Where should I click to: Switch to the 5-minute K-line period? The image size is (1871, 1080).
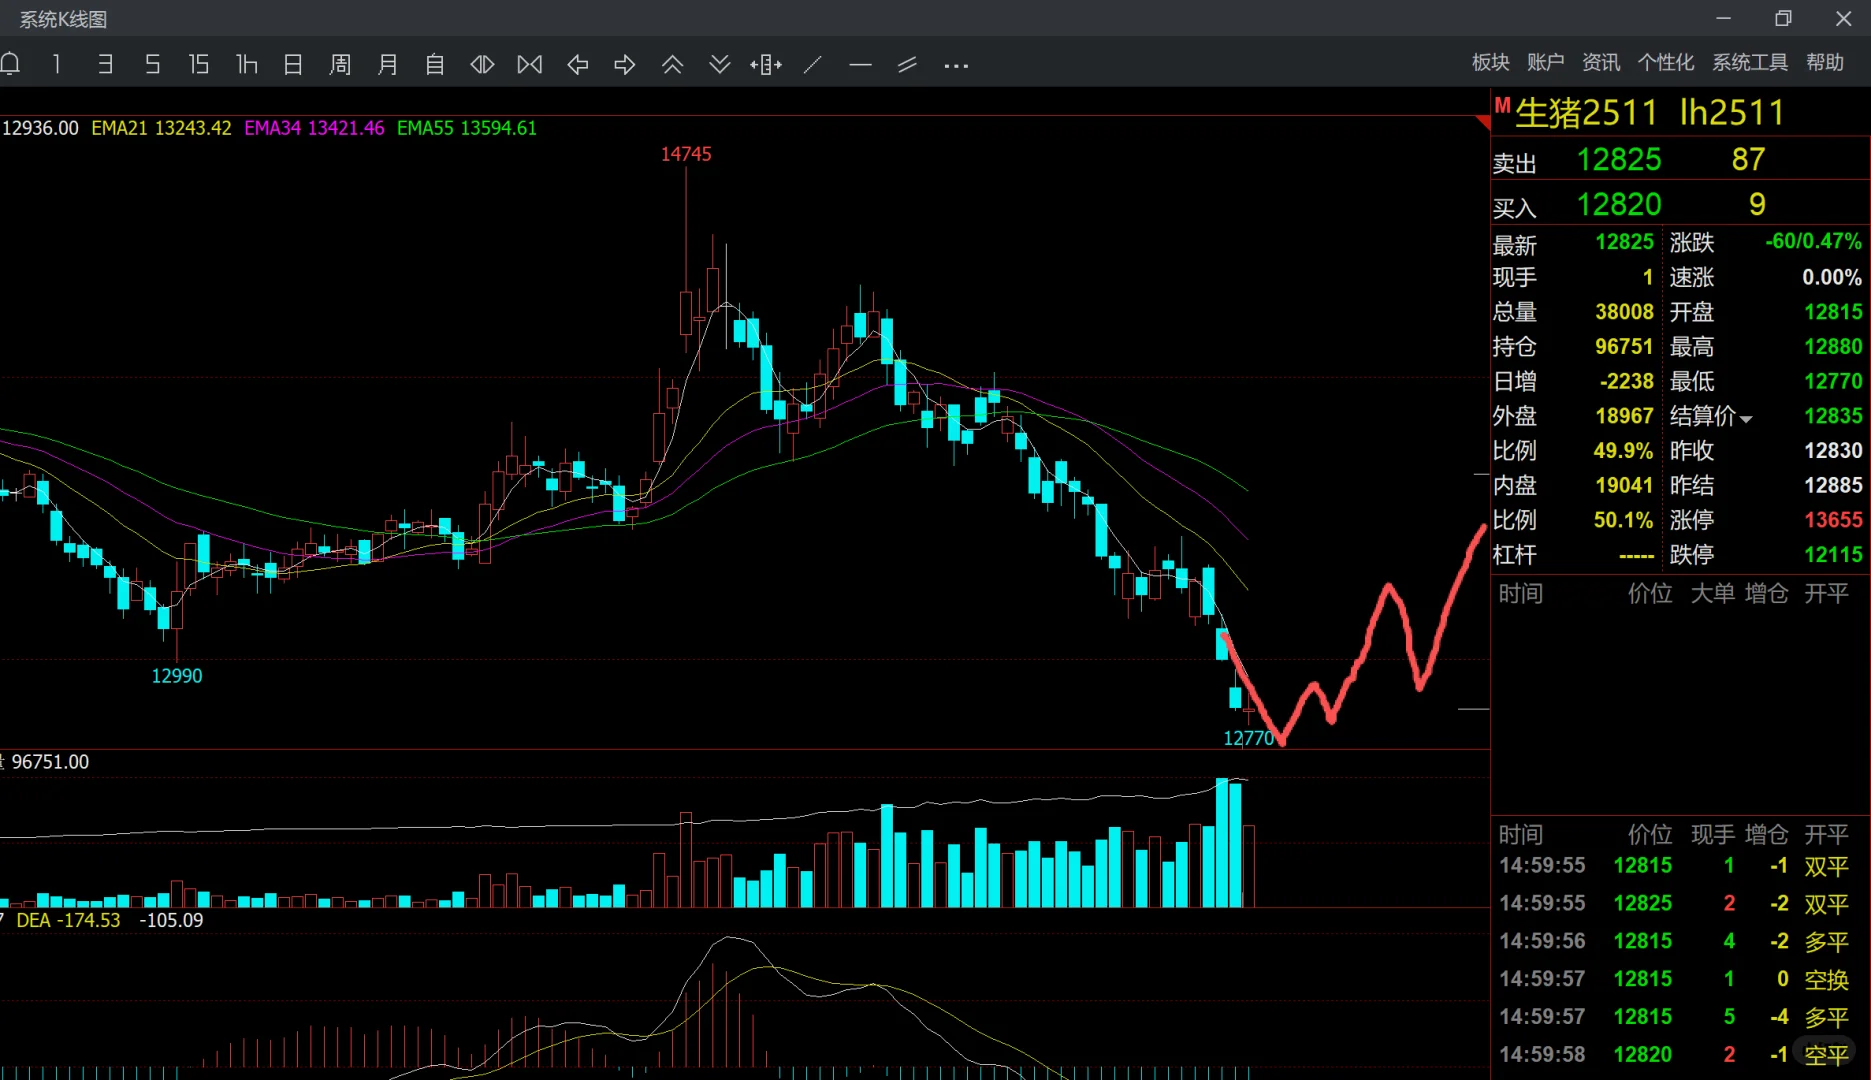(152, 65)
